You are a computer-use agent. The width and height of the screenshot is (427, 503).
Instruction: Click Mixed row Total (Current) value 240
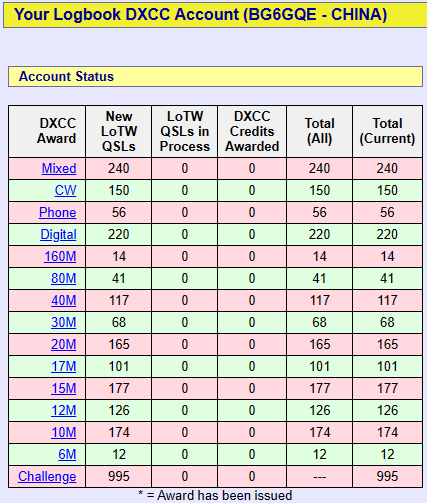click(387, 168)
